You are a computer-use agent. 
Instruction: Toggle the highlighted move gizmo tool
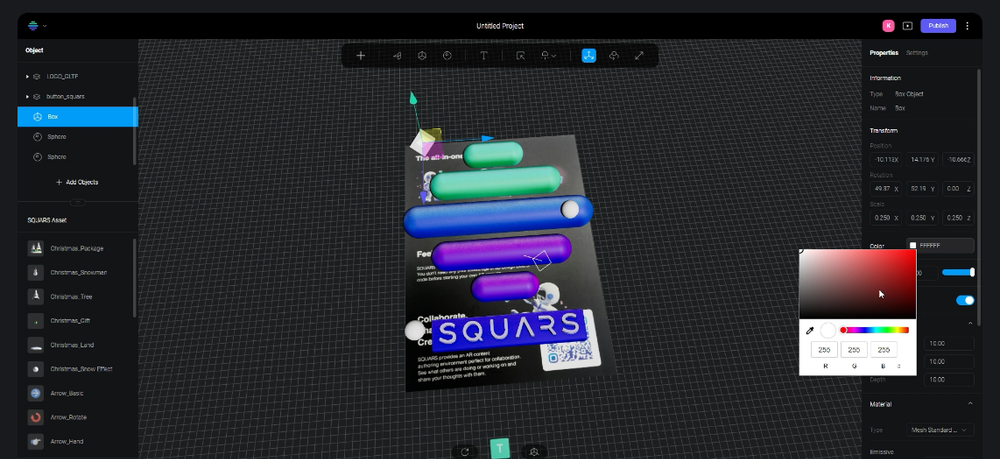click(589, 55)
